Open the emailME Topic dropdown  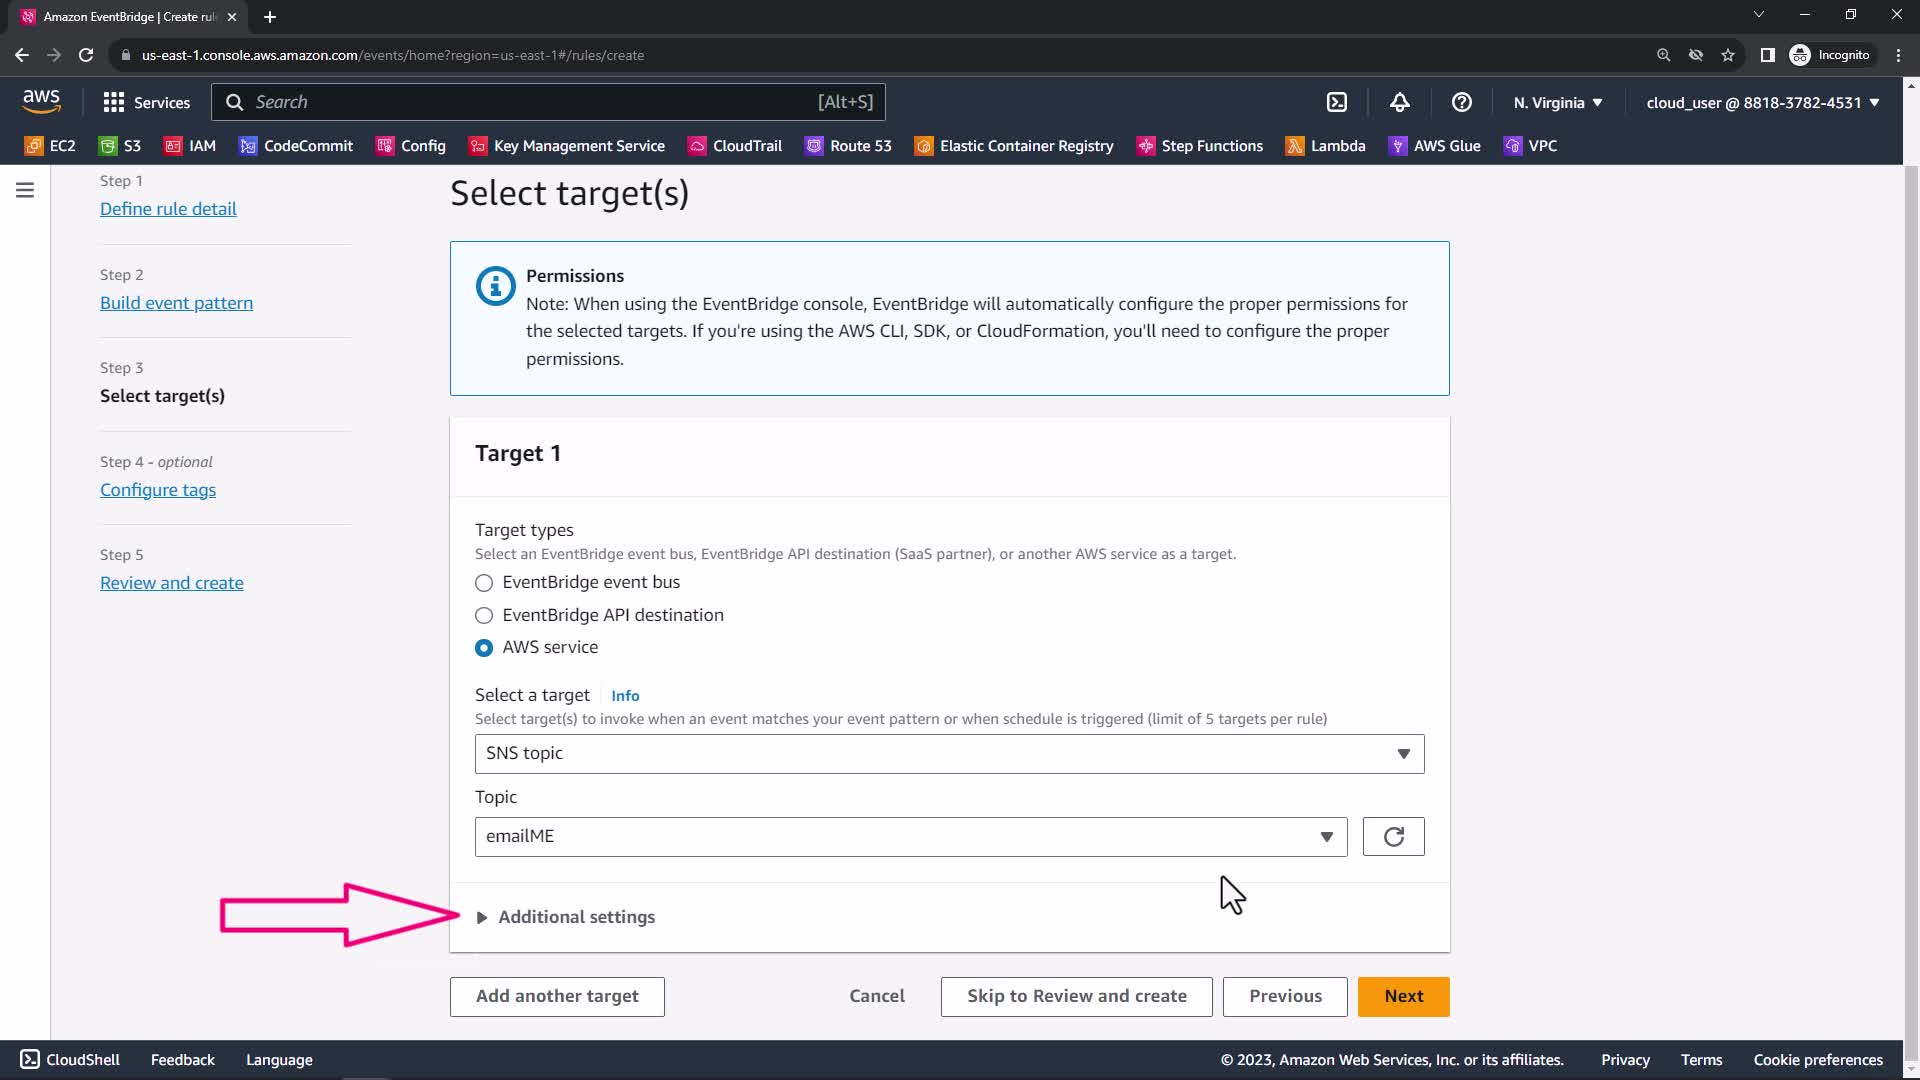point(910,837)
